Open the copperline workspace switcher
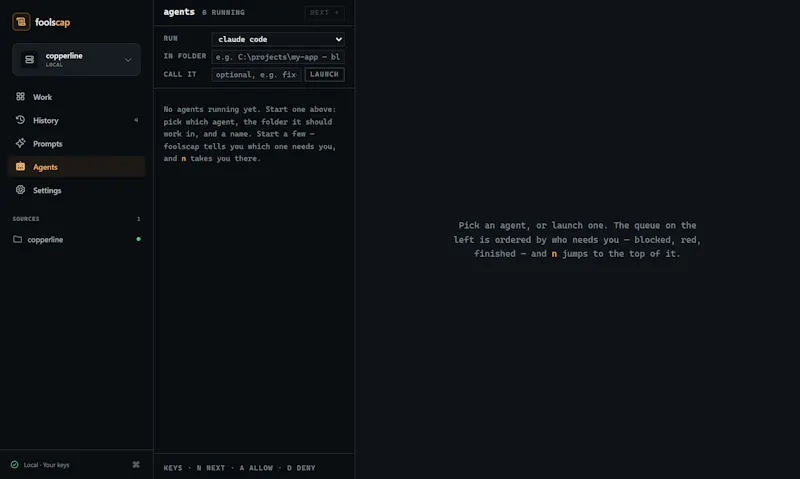Screen dimensions: 800x479 (77, 60)
